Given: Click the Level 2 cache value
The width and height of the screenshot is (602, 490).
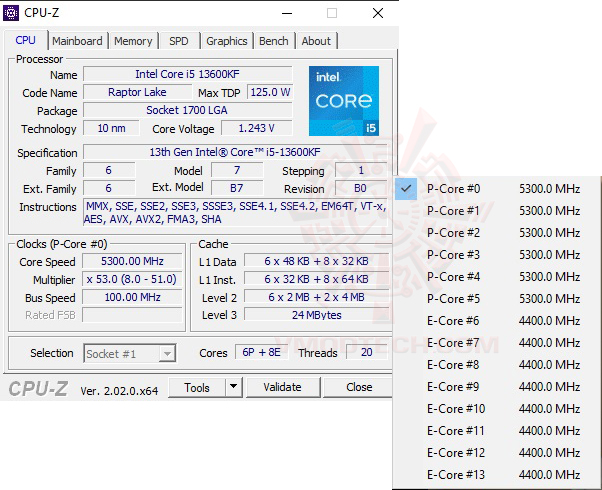Looking at the screenshot, I should (316, 297).
